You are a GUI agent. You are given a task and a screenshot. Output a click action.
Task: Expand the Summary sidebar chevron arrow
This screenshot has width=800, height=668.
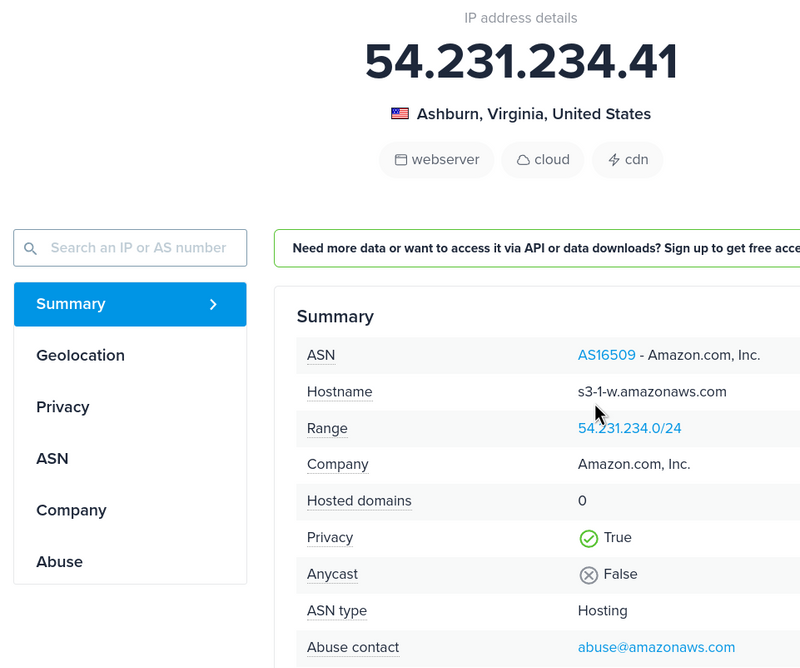tap(213, 304)
